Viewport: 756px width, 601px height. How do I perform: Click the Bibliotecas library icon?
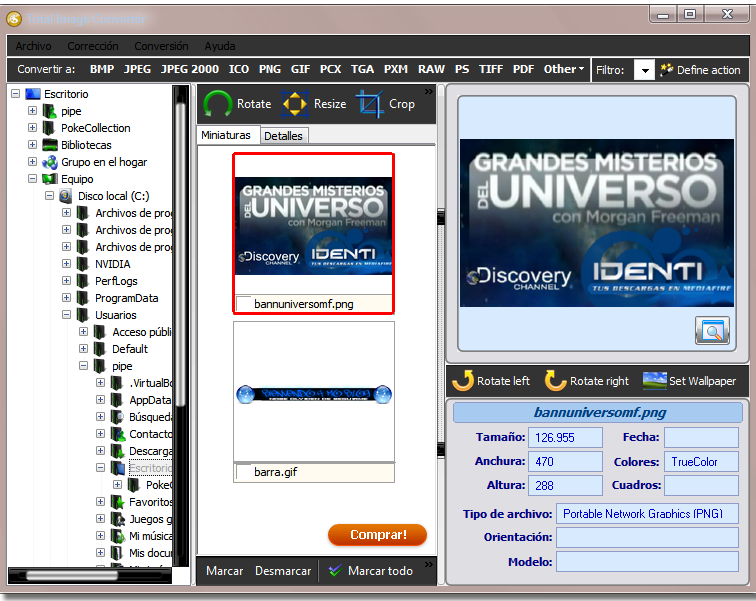pyautogui.click(x=50, y=145)
